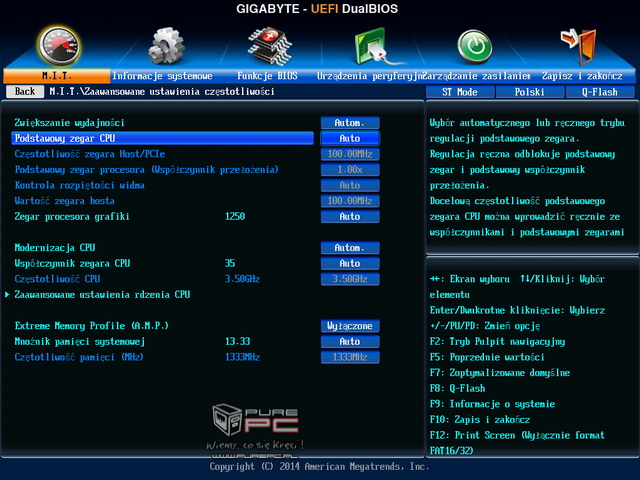
Task: Click the CPU ratio value 35
Action: (230, 264)
